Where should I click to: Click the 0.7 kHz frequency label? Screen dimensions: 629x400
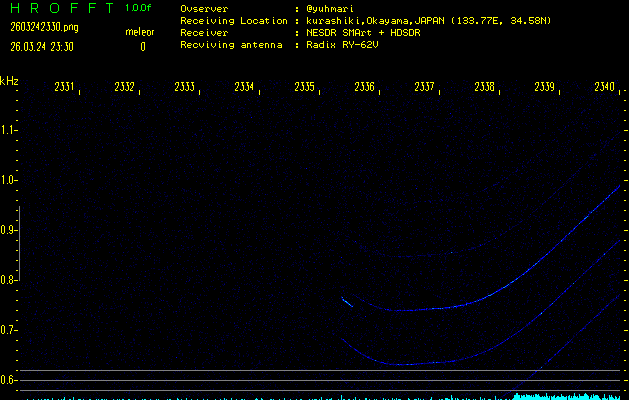(x=9, y=330)
